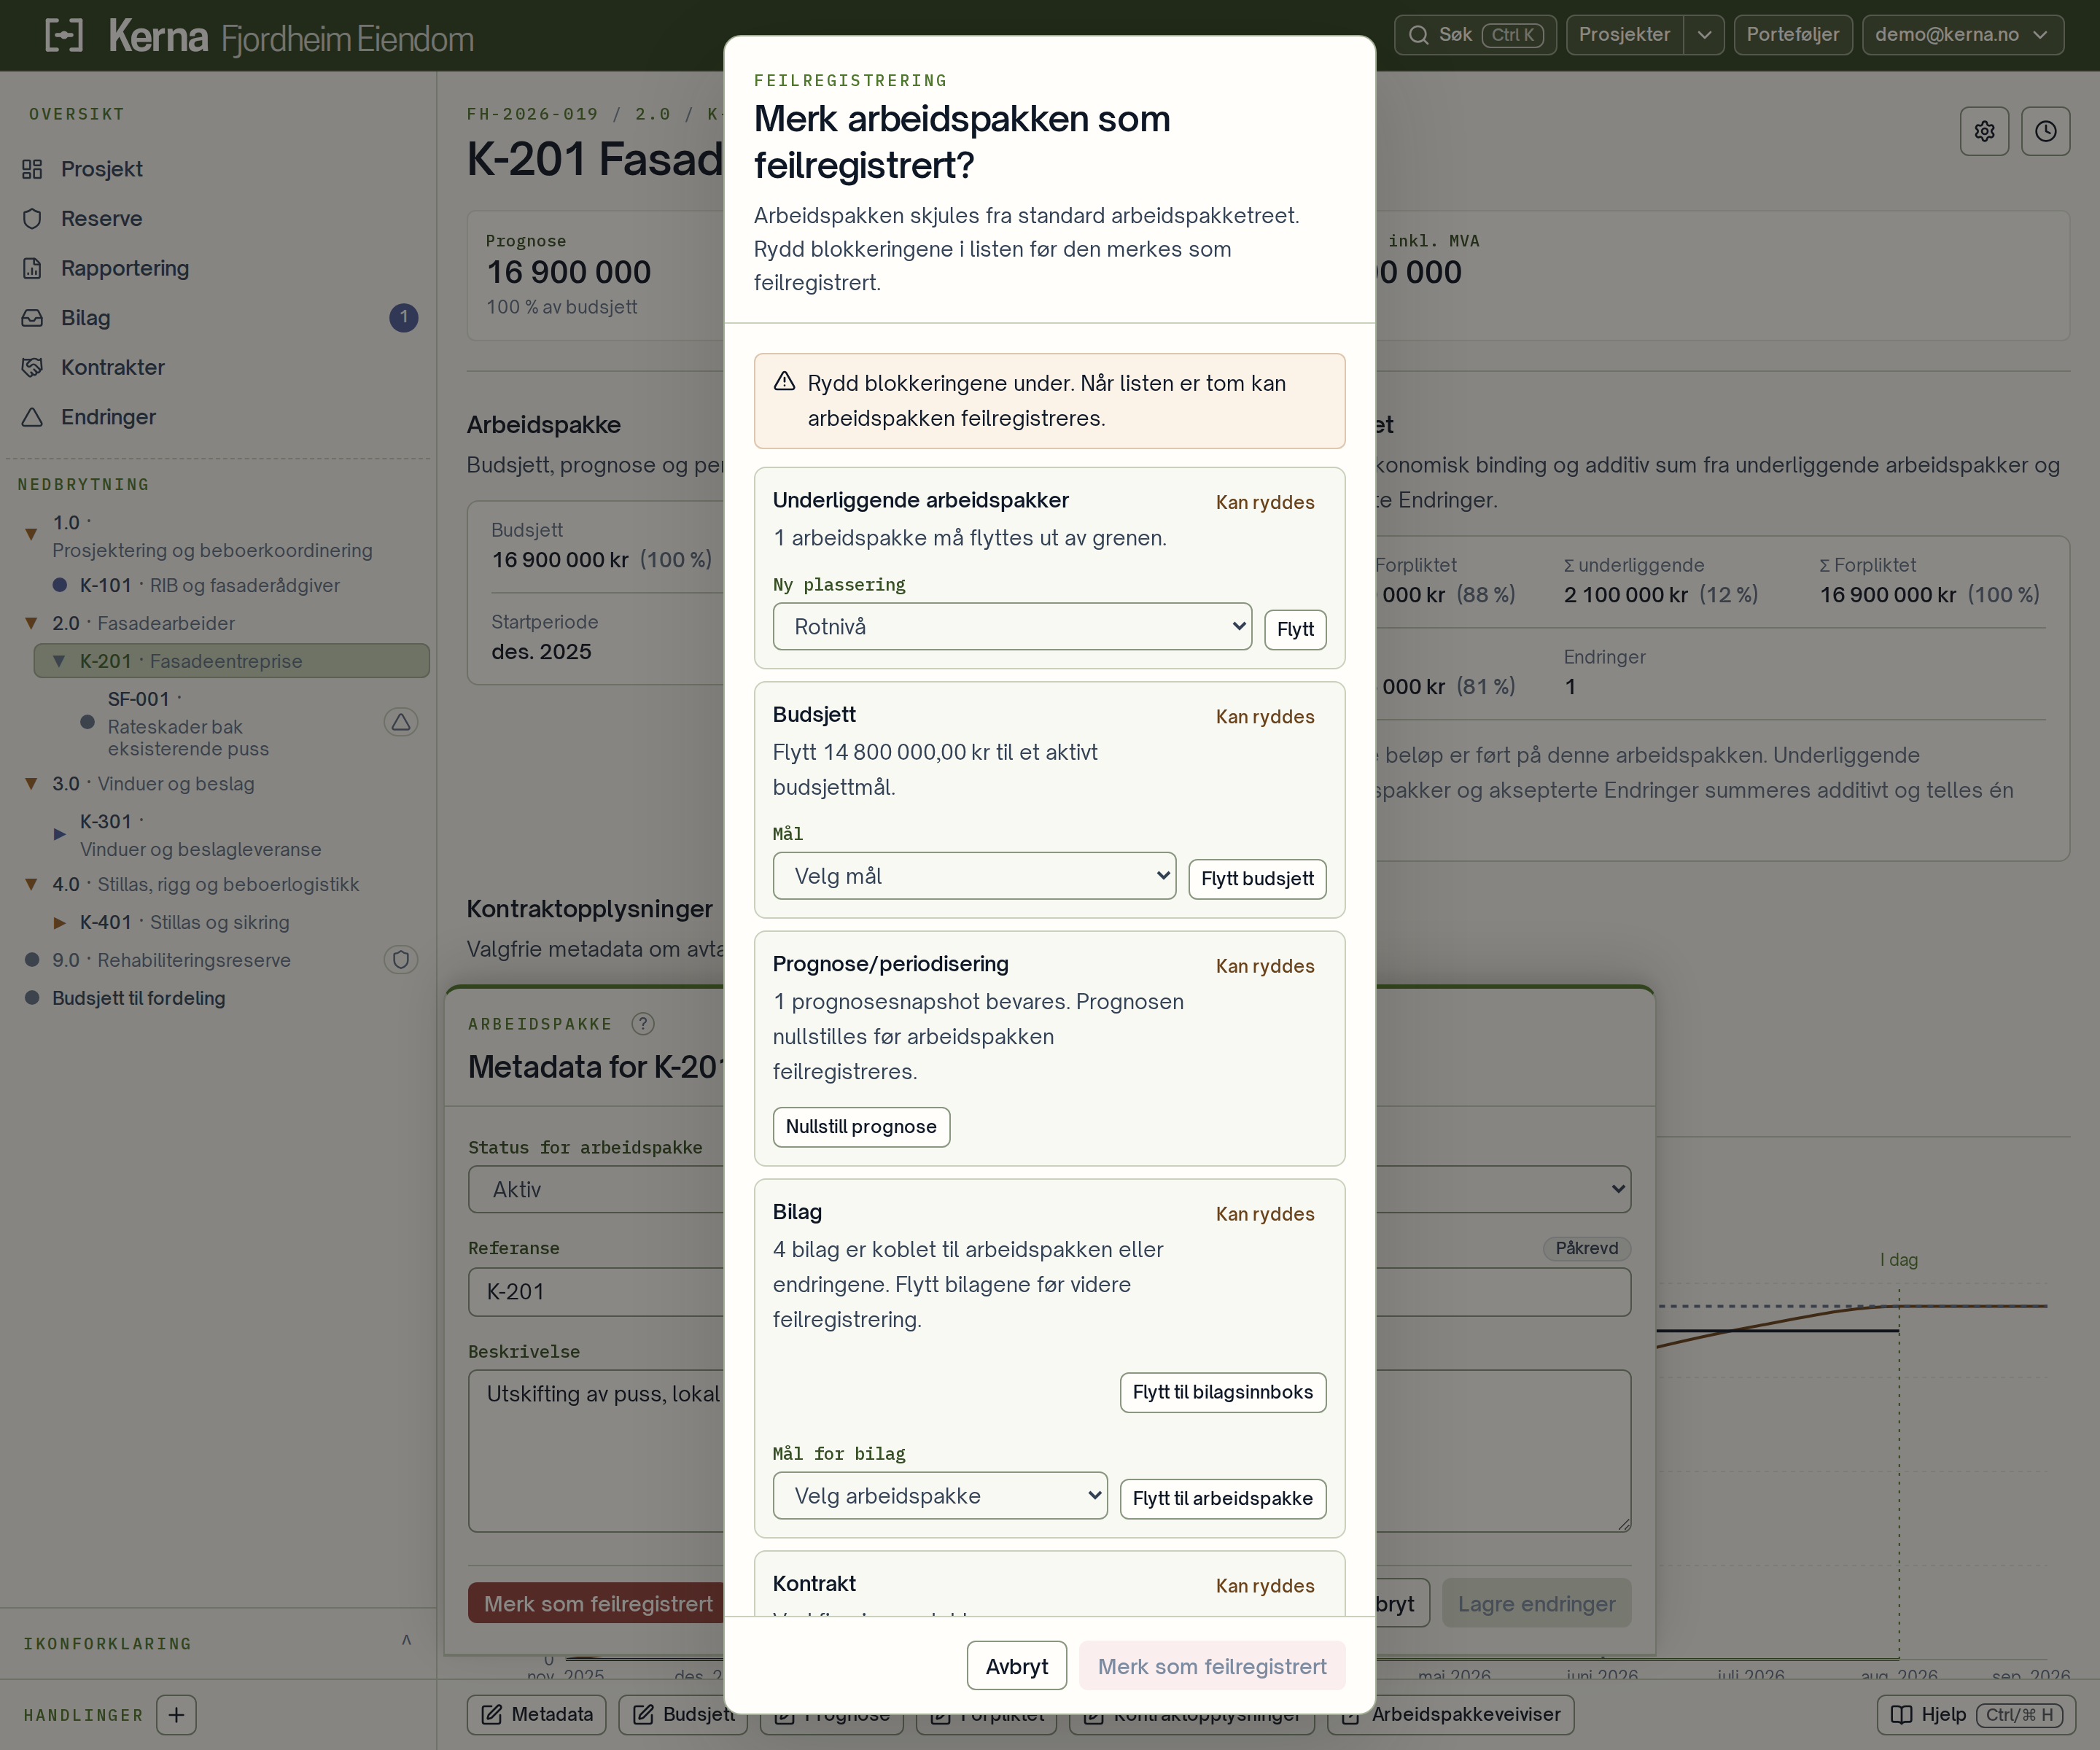The width and height of the screenshot is (2100, 1750).
Task: Click the Flytt budsjett button
Action: [x=1257, y=879]
